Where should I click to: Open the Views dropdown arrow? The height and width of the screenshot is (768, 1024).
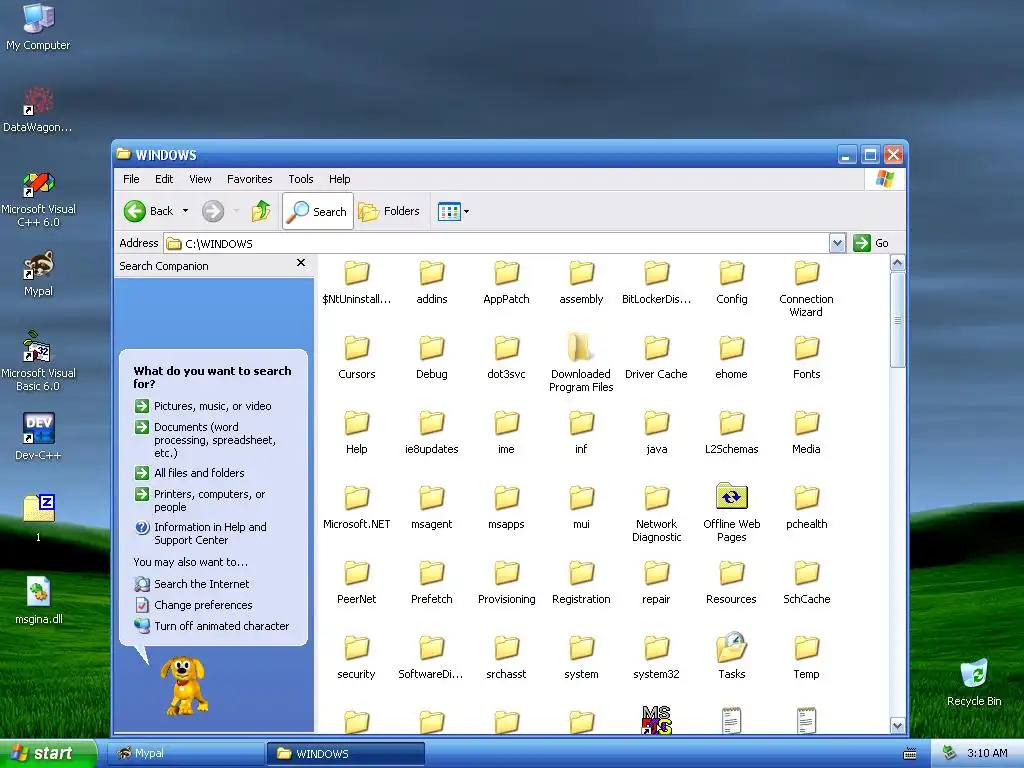click(466, 212)
